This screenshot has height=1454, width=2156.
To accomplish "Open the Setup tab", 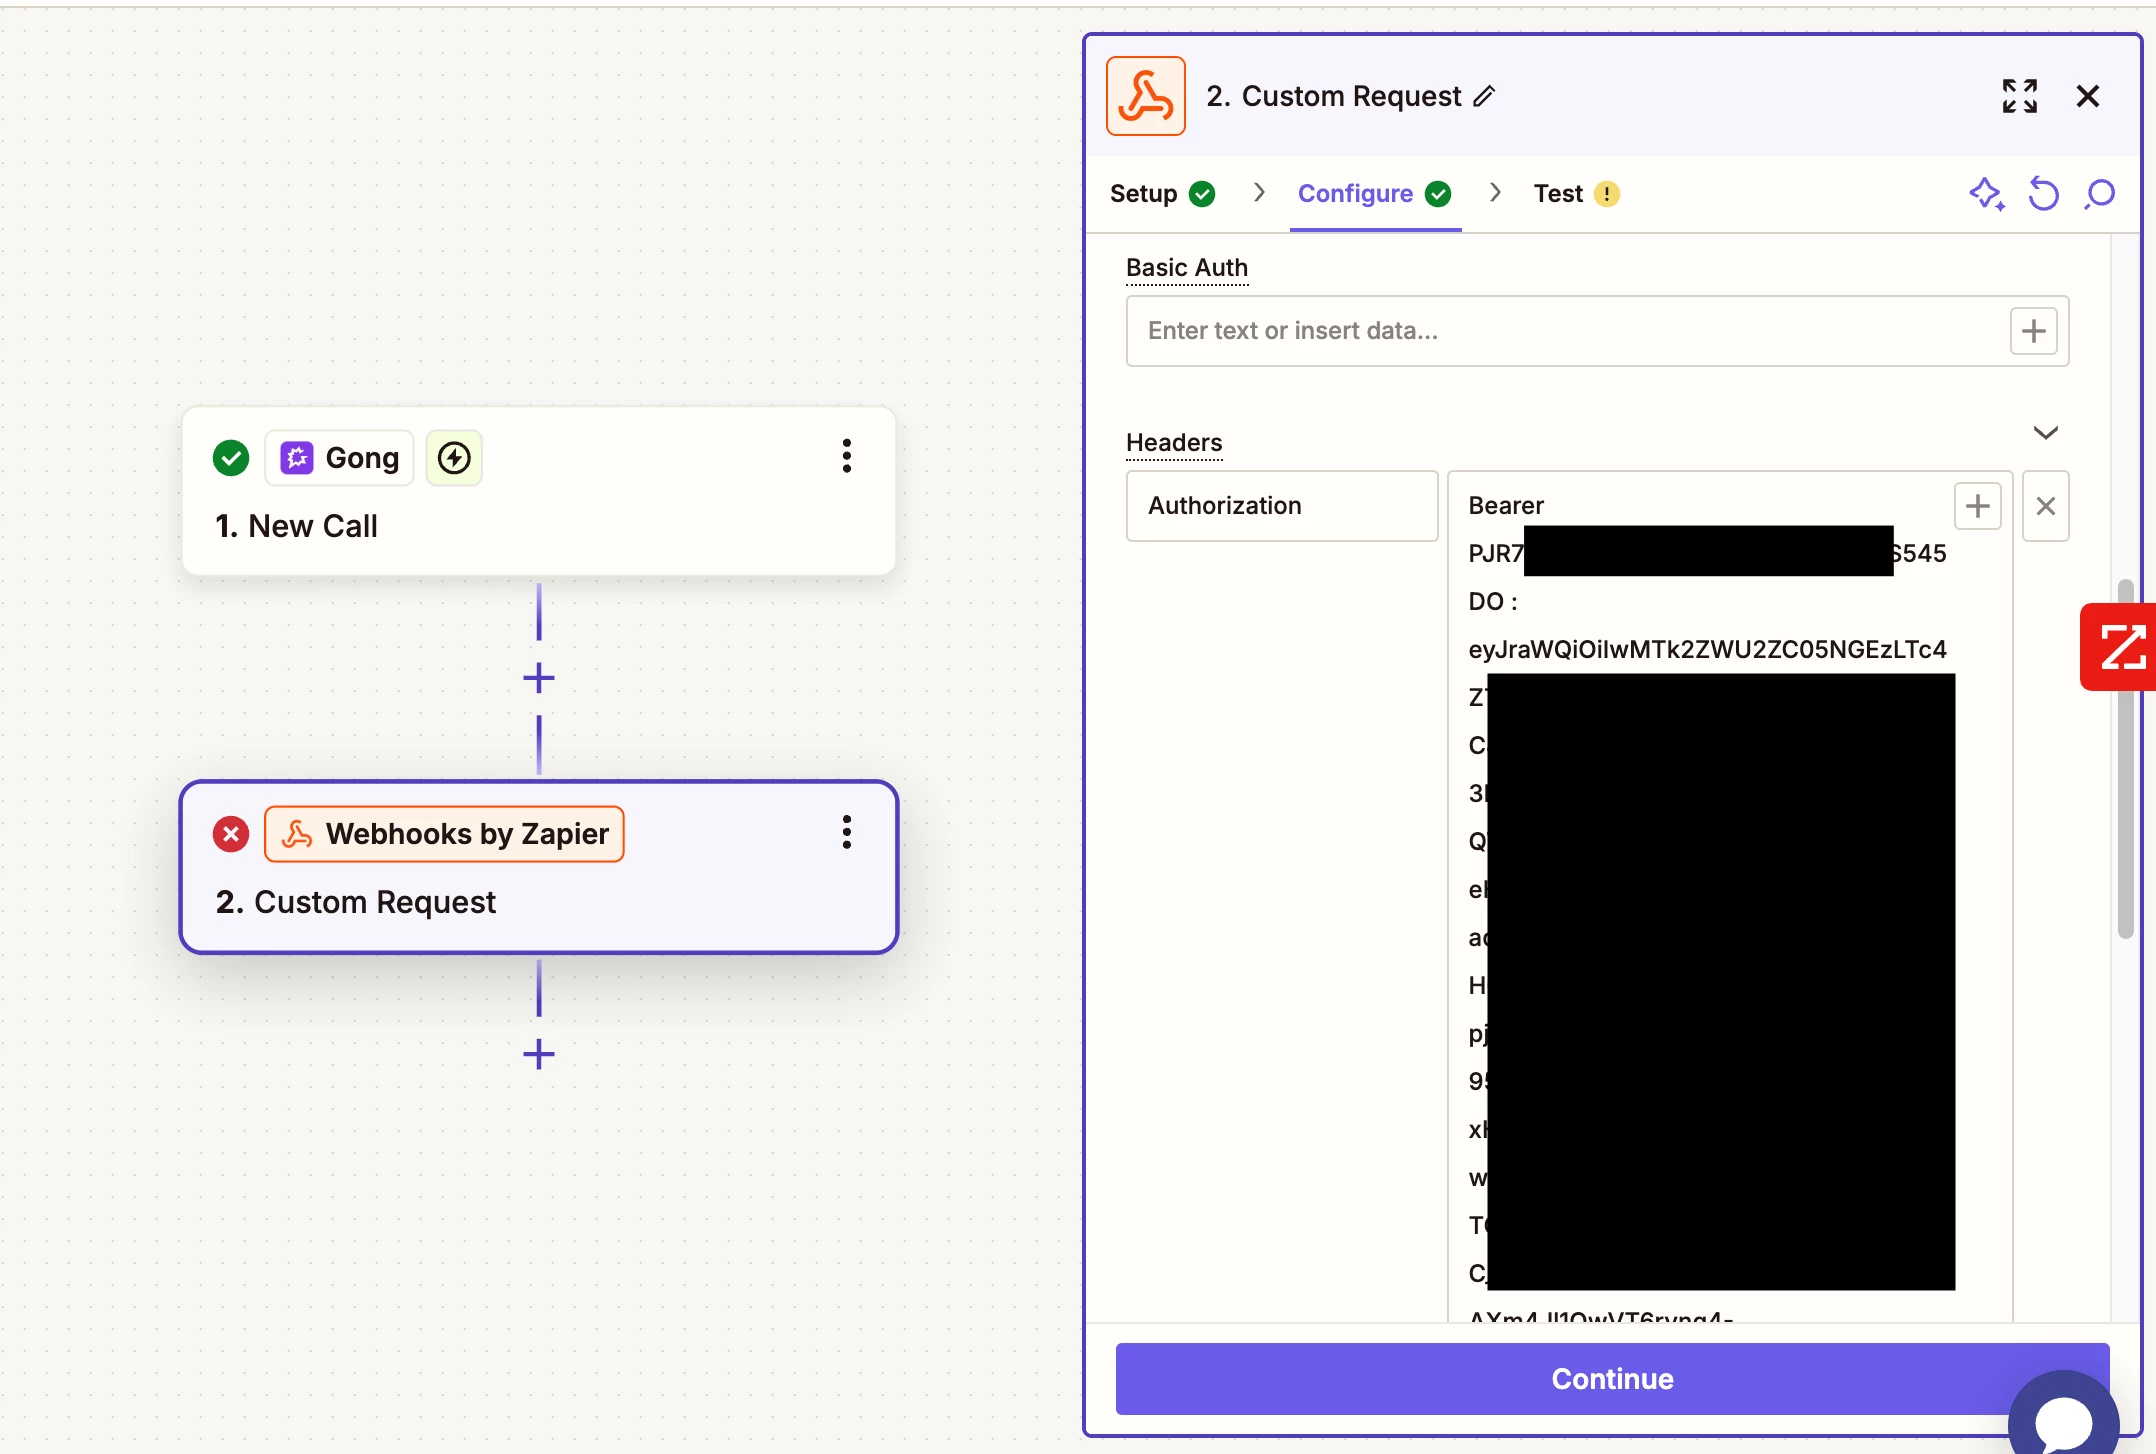I will click(1162, 193).
